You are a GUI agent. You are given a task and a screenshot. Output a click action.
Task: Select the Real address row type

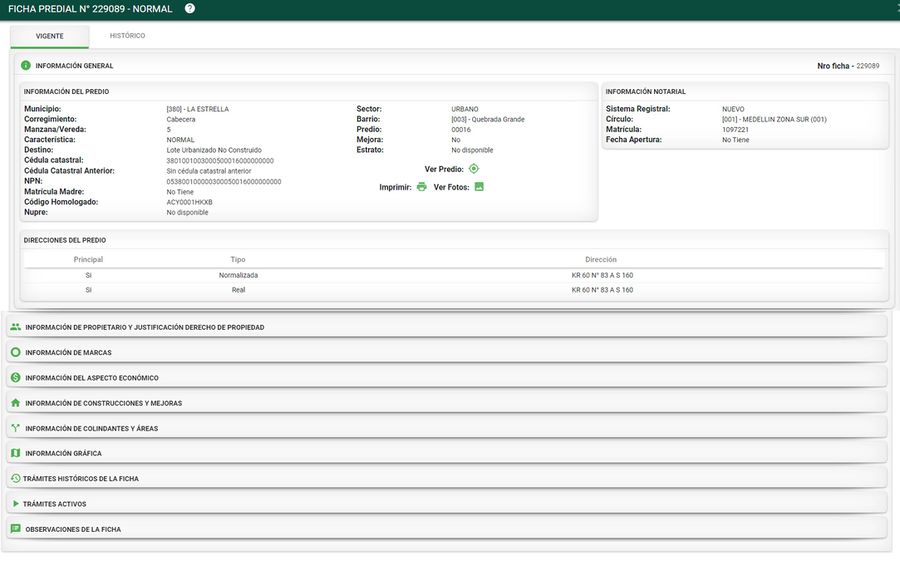pos(238,290)
